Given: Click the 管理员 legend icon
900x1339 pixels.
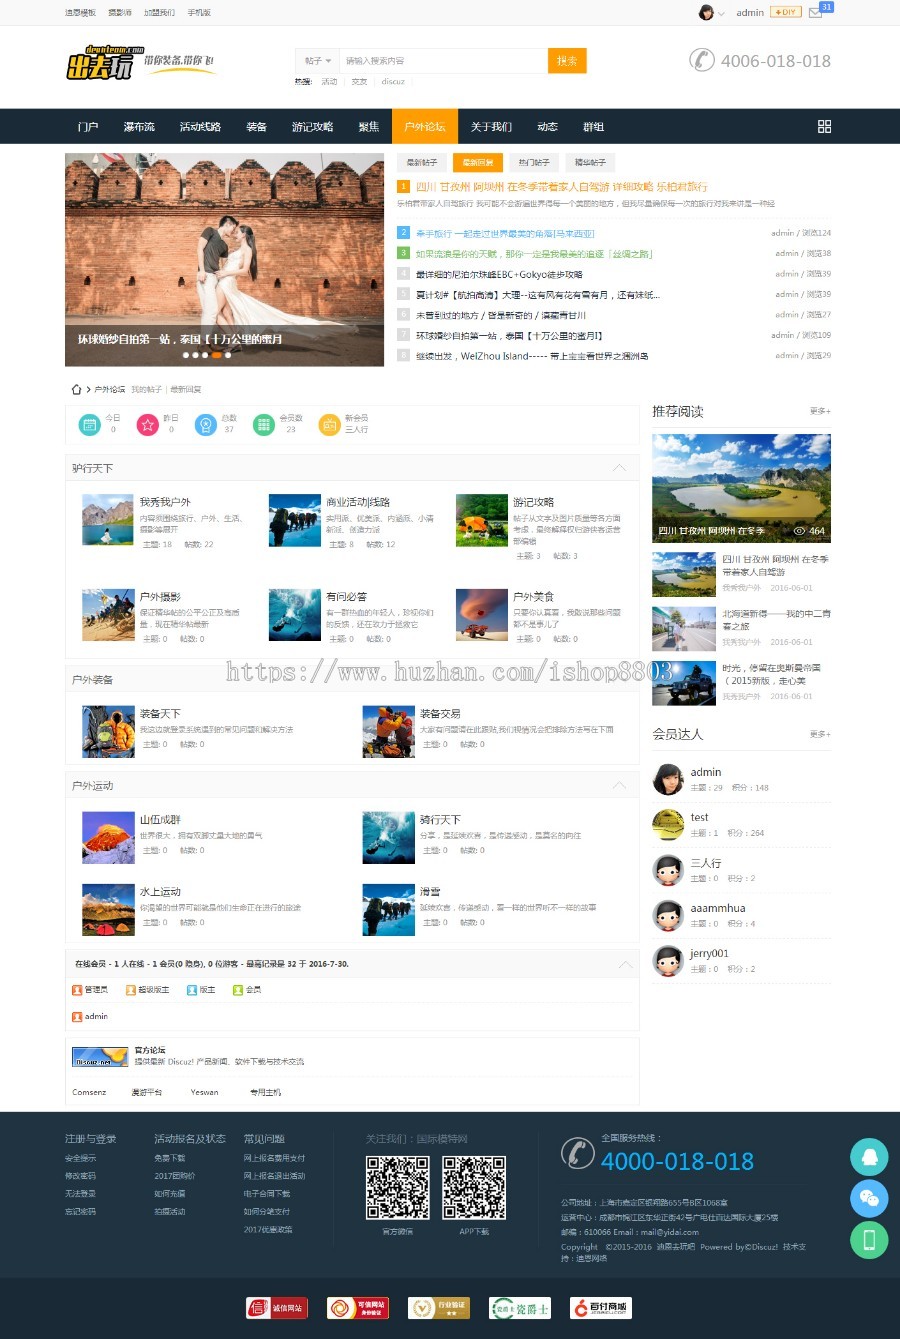Looking at the screenshot, I should (77, 990).
